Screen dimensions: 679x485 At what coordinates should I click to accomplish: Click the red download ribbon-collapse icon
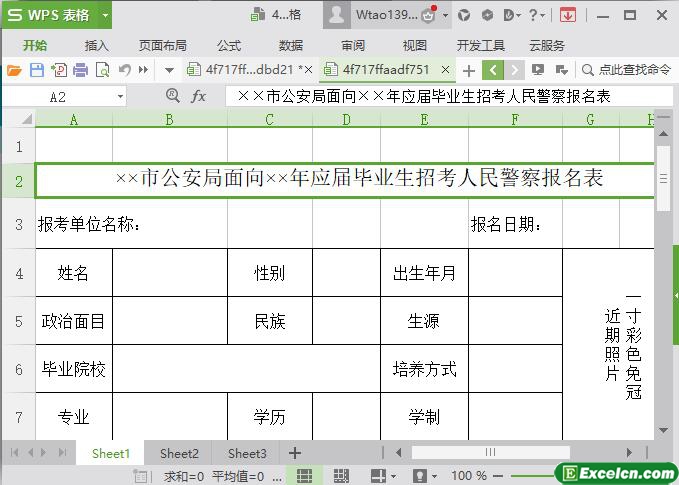(x=568, y=15)
